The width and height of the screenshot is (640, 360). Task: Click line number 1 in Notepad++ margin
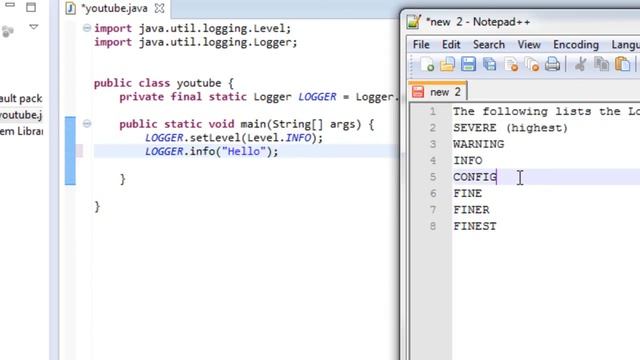pyautogui.click(x=432, y=111)
